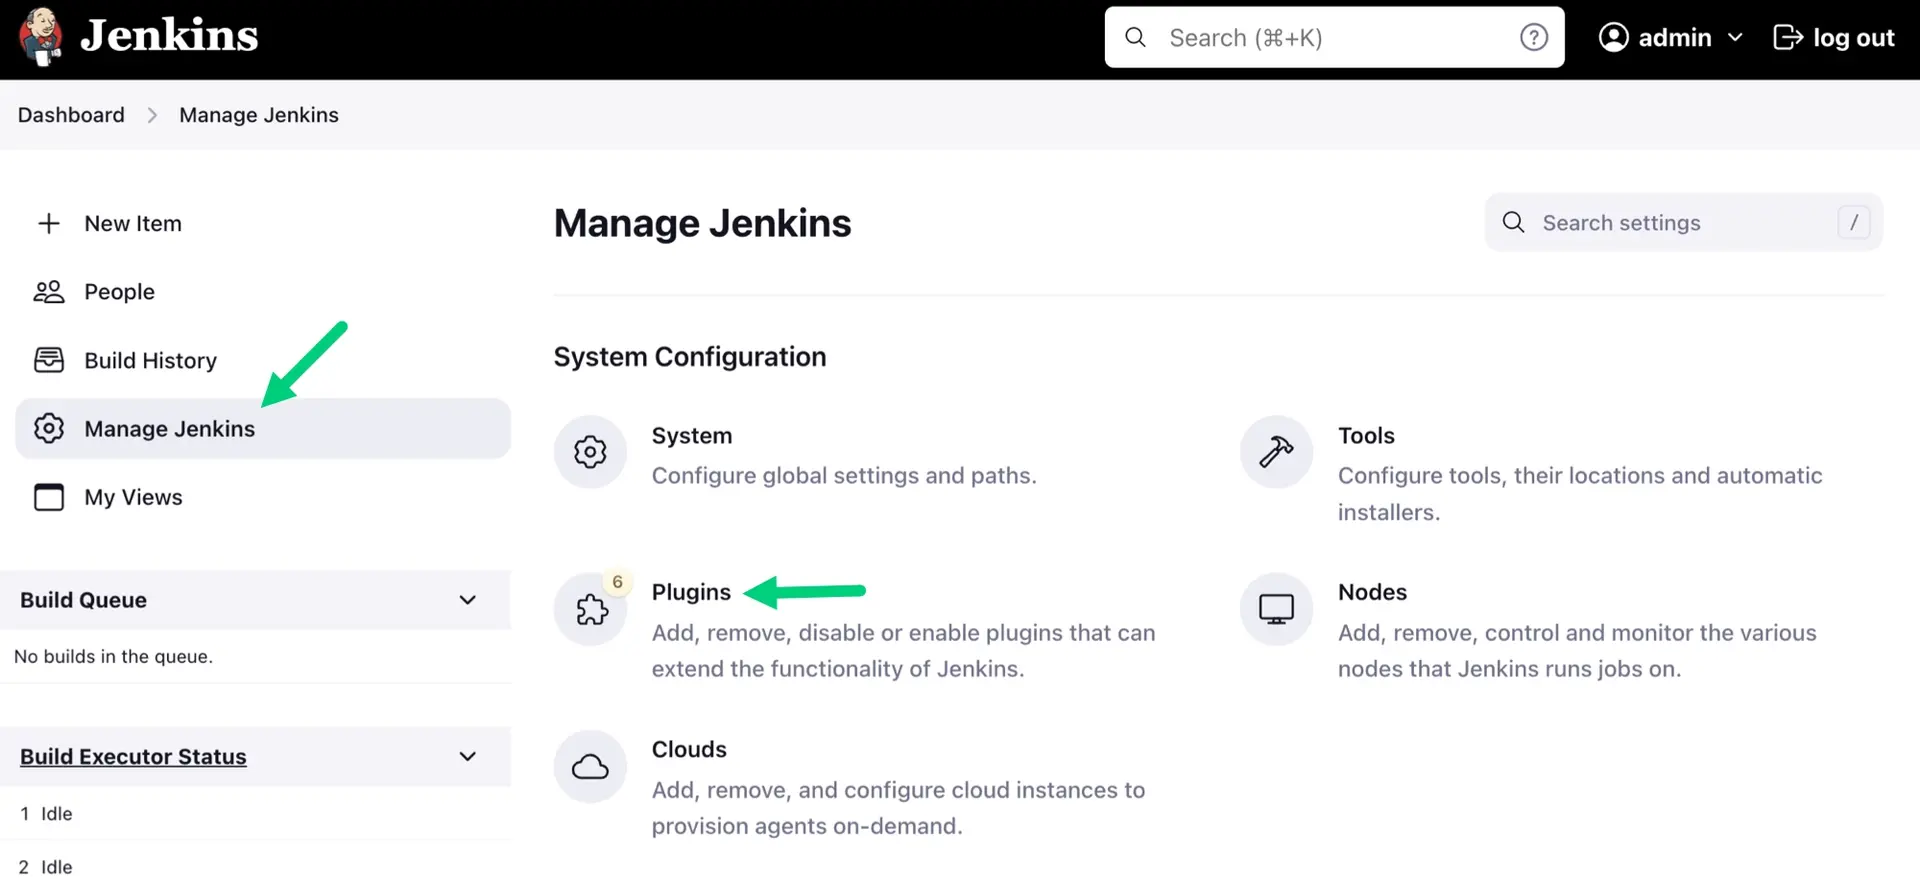Open My Views in sidebar
Viewport: 1920px width, 879px height.
tap(133, 498)
